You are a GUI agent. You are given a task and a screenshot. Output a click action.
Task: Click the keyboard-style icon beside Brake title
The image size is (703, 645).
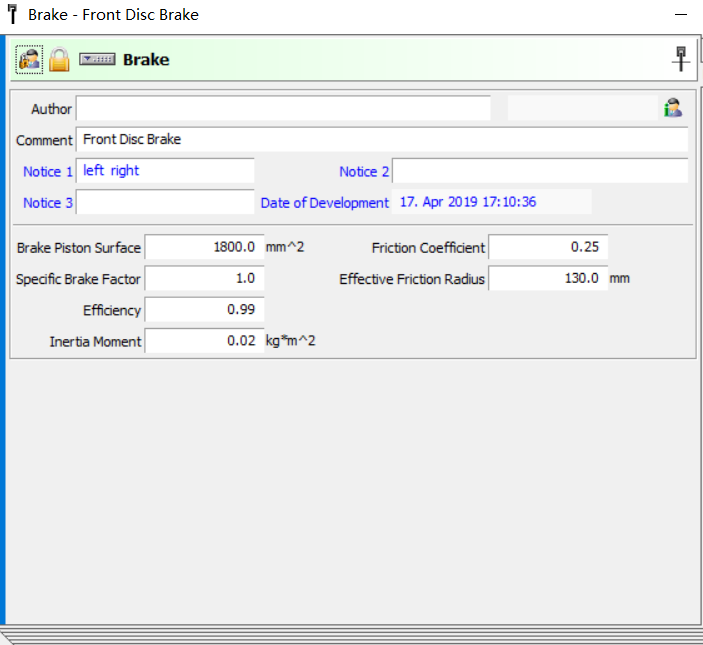[x=98, y=60]
